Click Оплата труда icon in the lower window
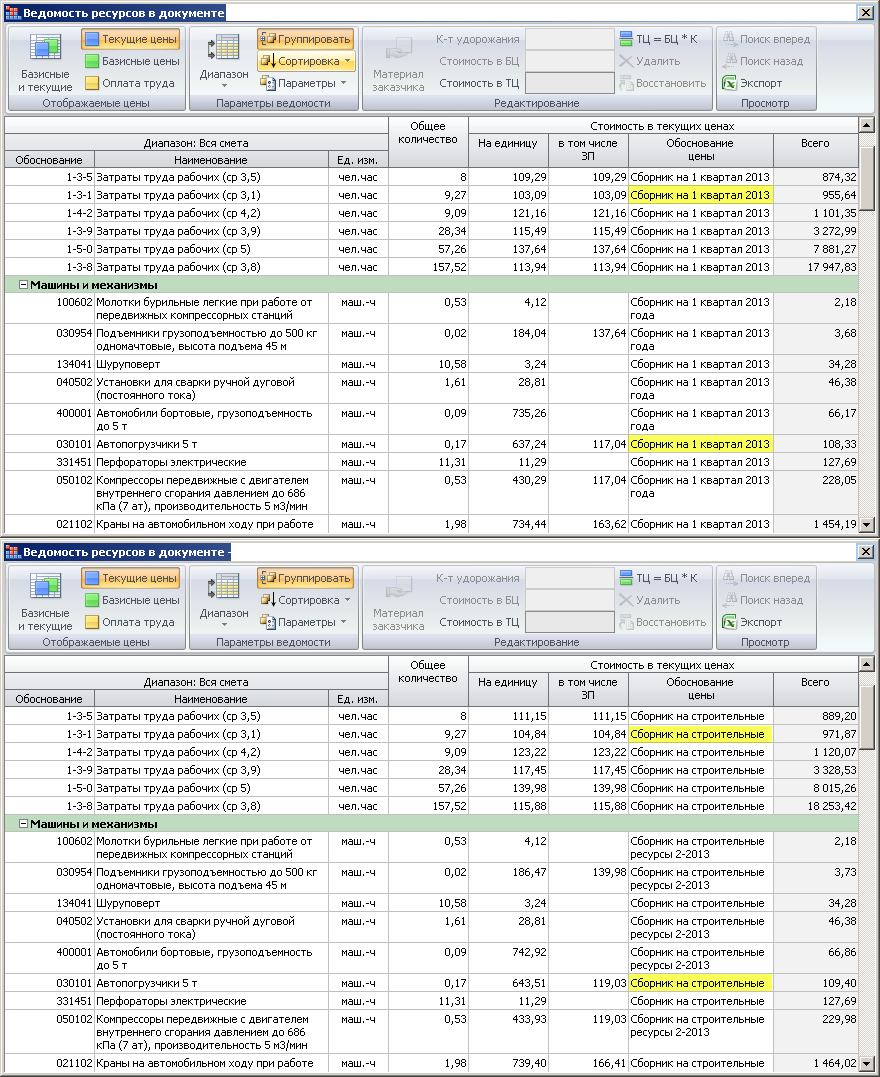Viewport: 880px width, 1077px height. pos(92,622)
